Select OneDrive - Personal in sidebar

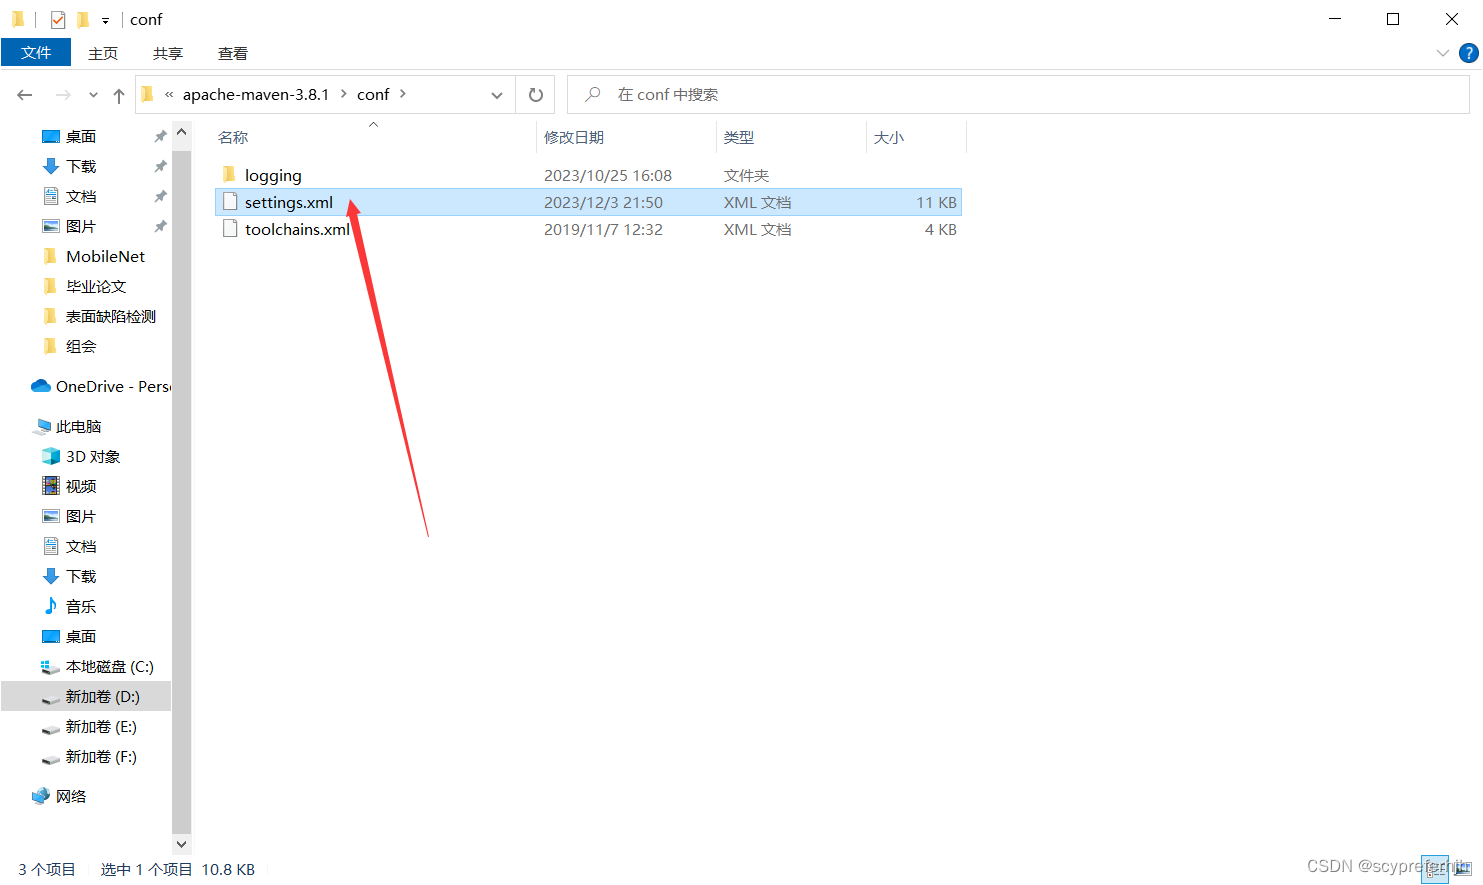(113, 387)
